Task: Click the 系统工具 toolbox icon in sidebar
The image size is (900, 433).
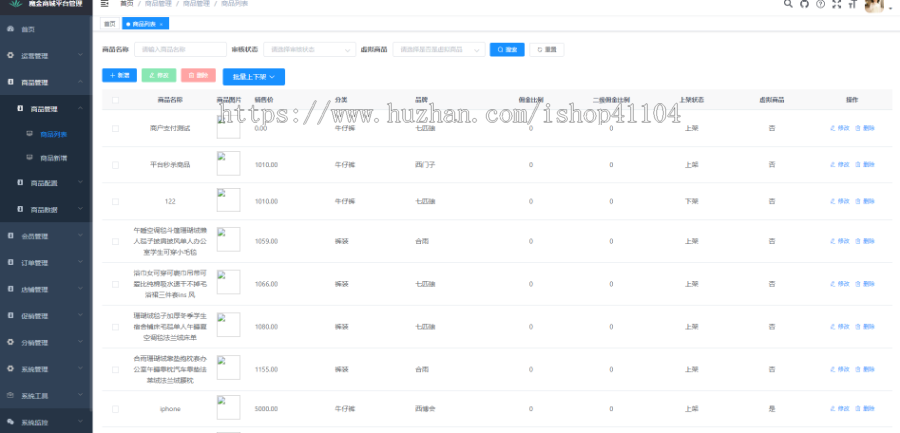Action: point(10,395)
